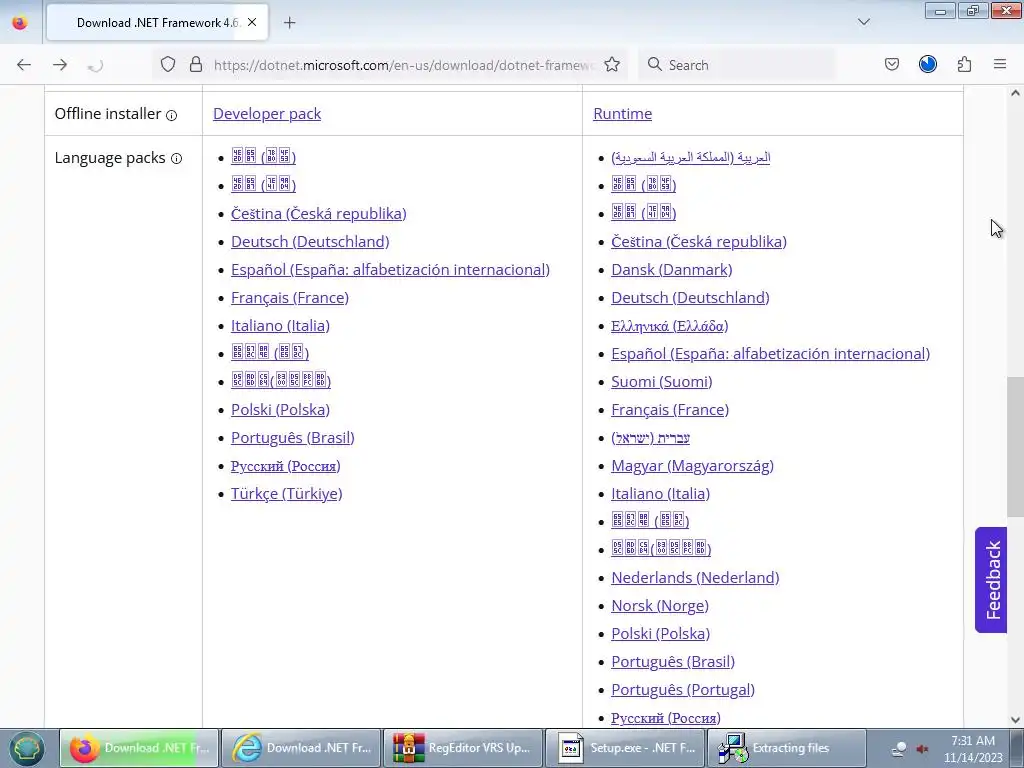
Task: Download Runtime Polski (Polska) pack
Action: [x=660, y=634]
